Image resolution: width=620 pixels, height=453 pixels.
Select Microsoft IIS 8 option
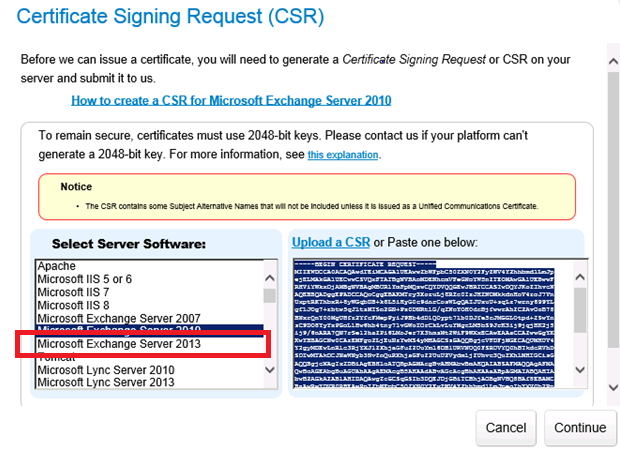coord(149,305)
